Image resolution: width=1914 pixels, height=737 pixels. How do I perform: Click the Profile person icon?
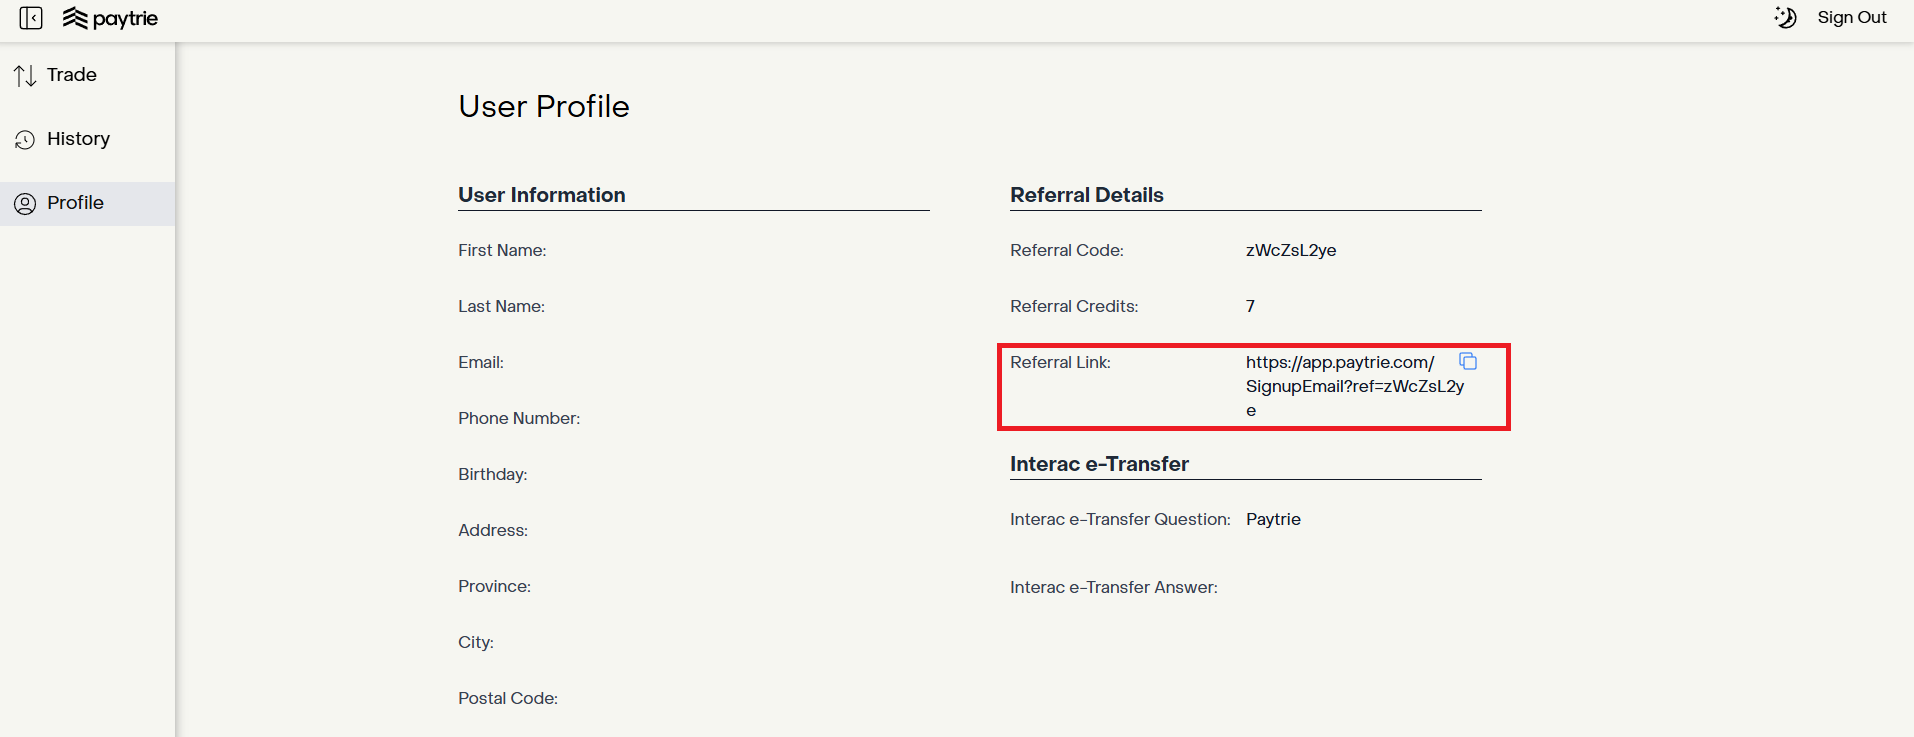point(25,204)
